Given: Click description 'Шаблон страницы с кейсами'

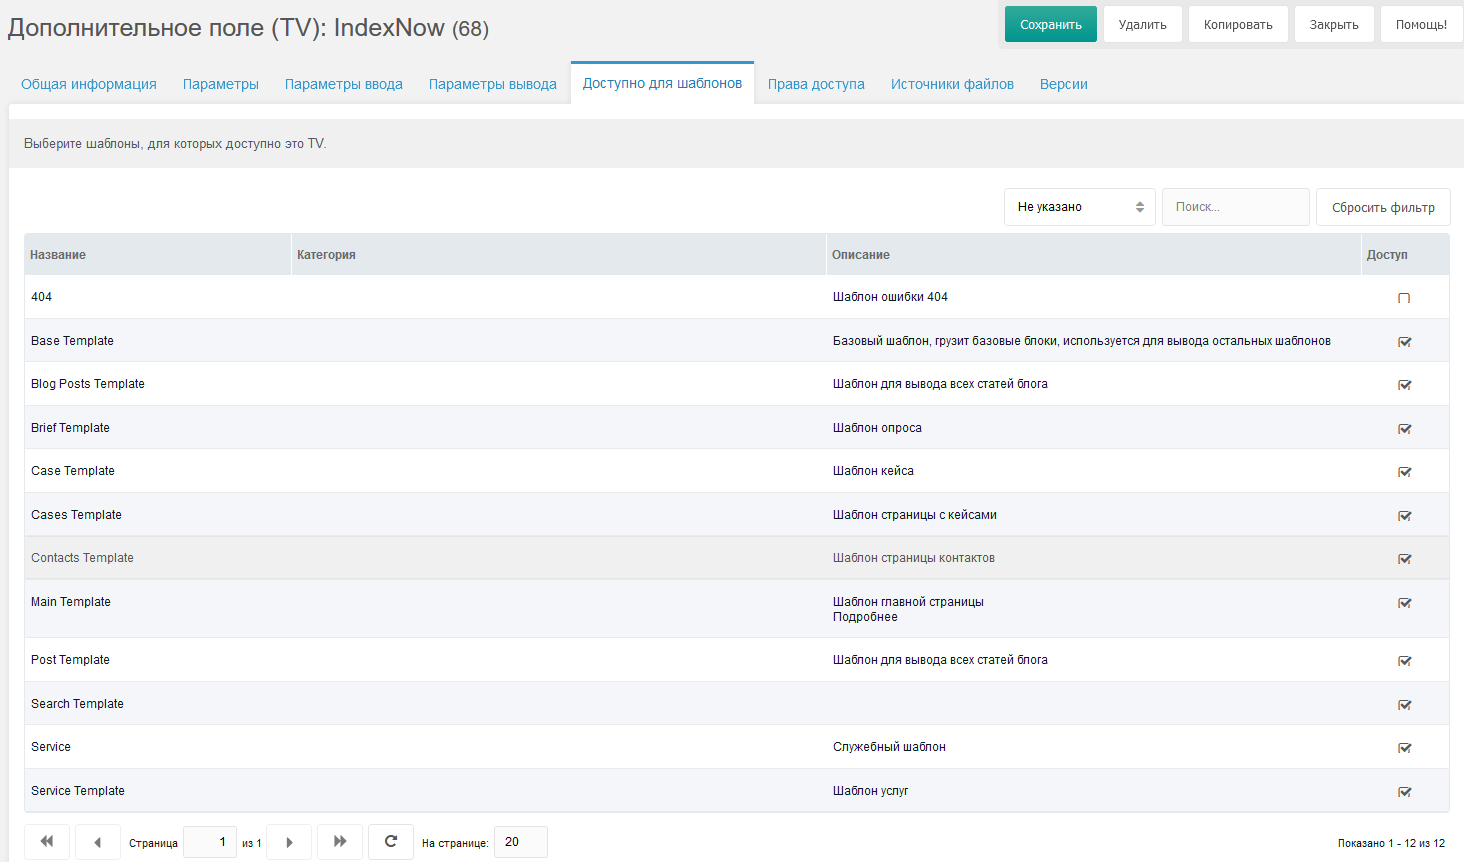Looking at the screenshot, I should pyautogui.click(x=915, y=515).
